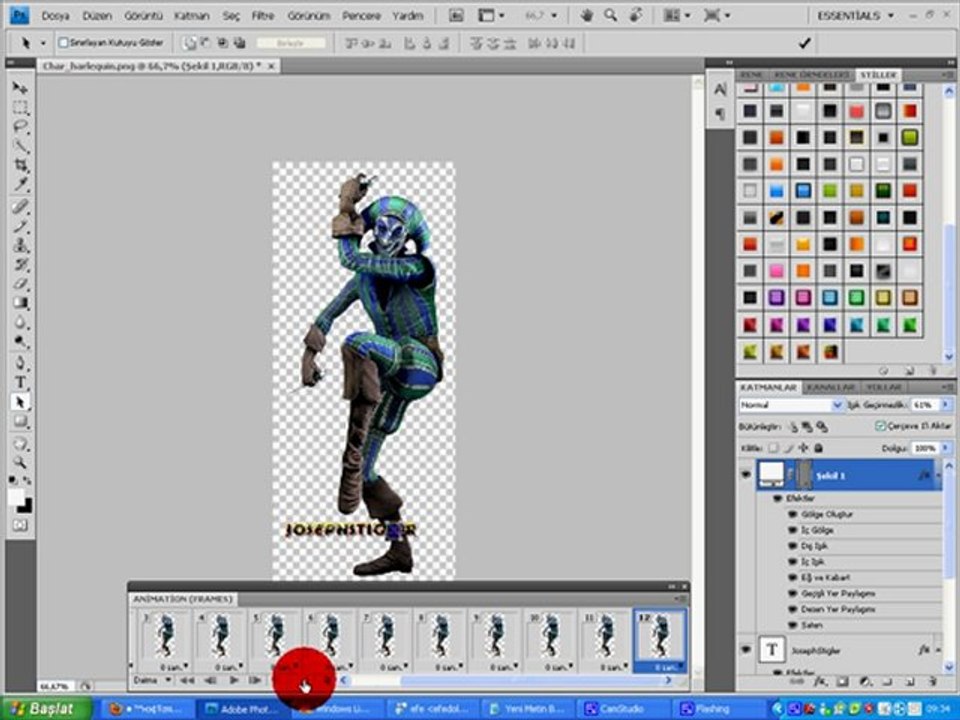Select the Gradient tool
Viewport: 960px width, 720px height.
[x=20, y=303]
